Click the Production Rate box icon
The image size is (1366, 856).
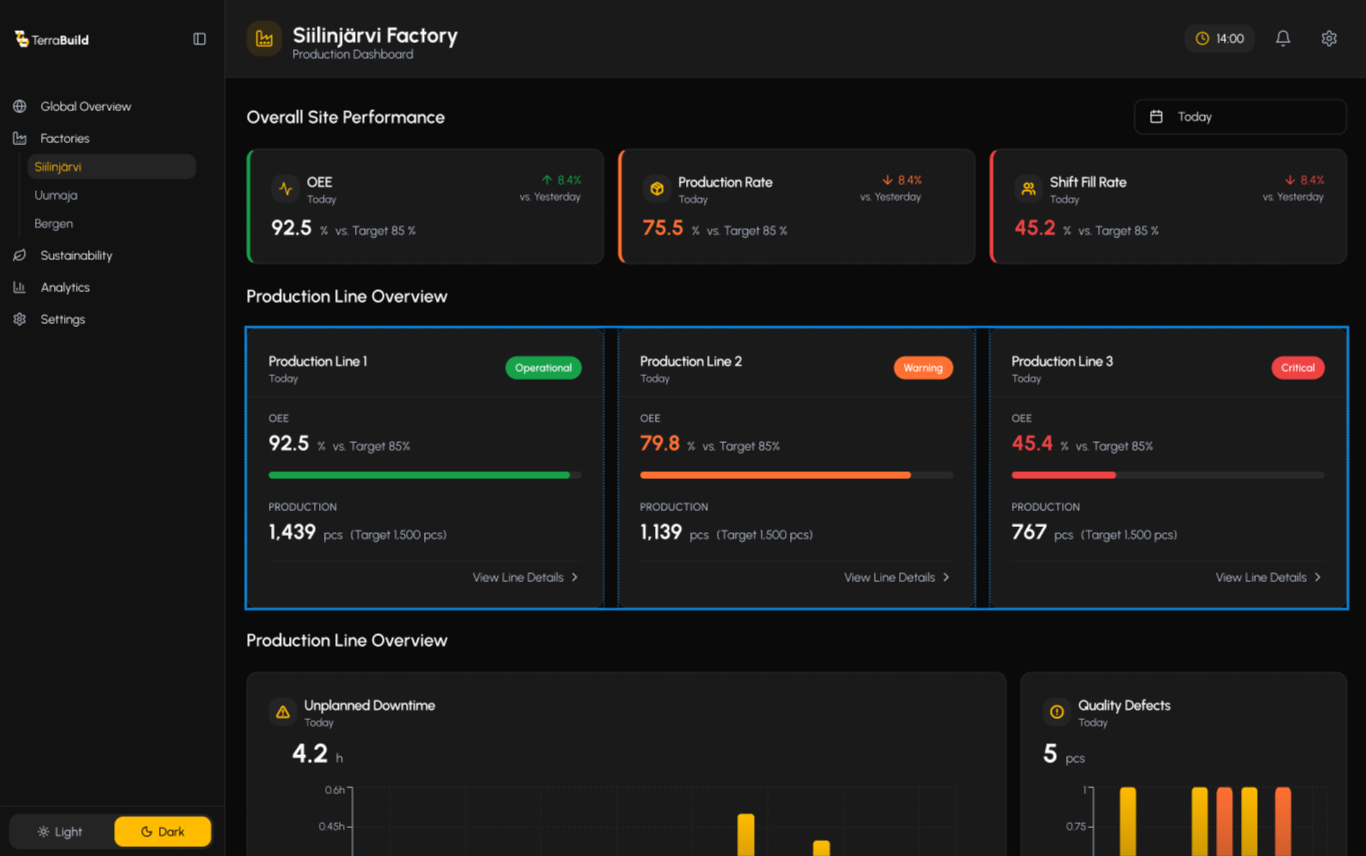coord(657,189)
